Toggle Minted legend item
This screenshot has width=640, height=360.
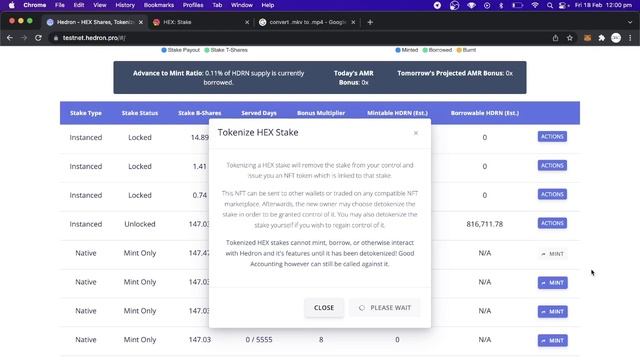(x=407, y=50)
